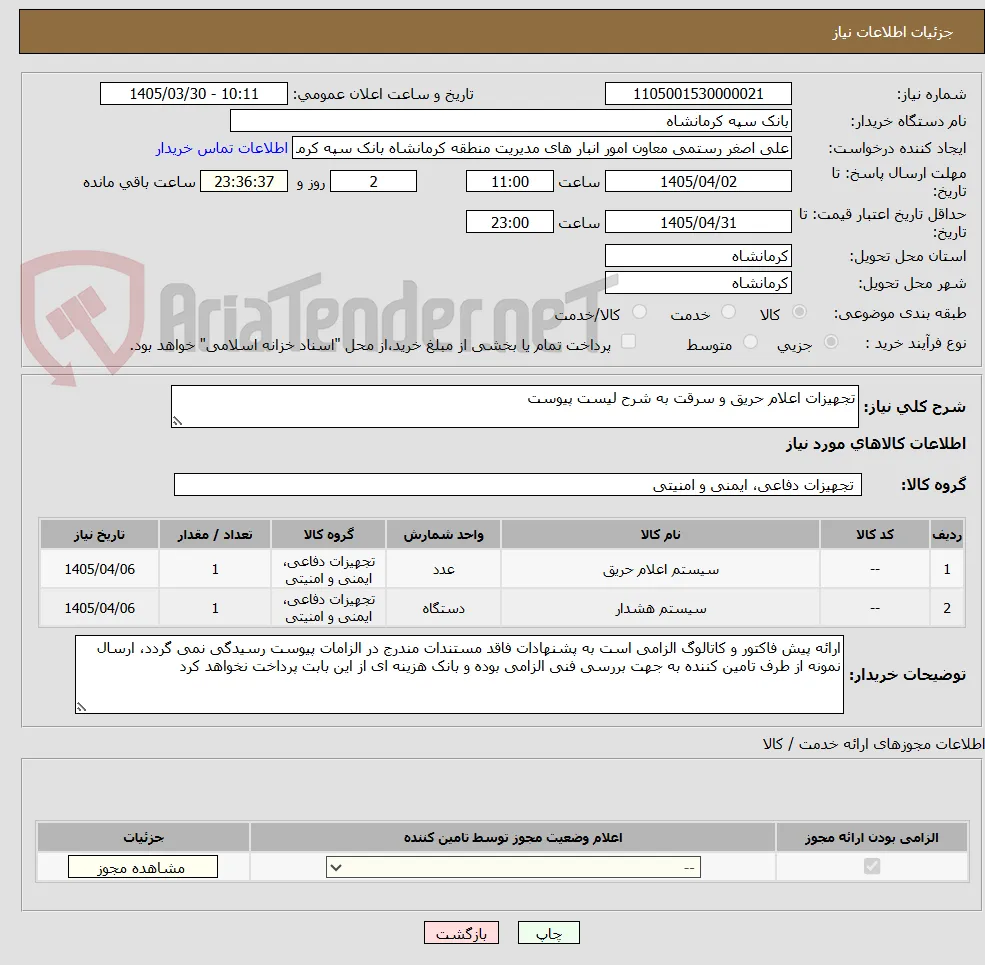This screenshot has width=985, height=965.
Task: Toggle the treasury documents payment checkbox
Action: pos(628,341)
